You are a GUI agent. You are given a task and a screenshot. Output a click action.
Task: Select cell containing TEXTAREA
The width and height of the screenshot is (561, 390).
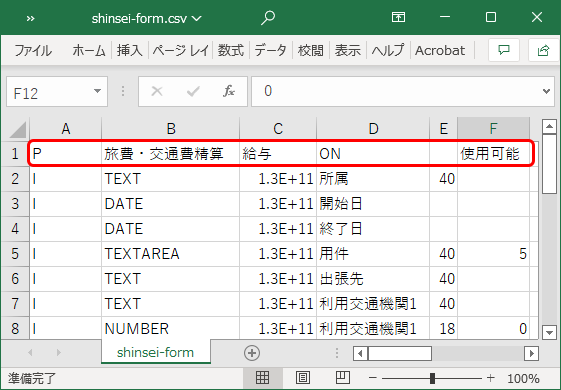171,254
